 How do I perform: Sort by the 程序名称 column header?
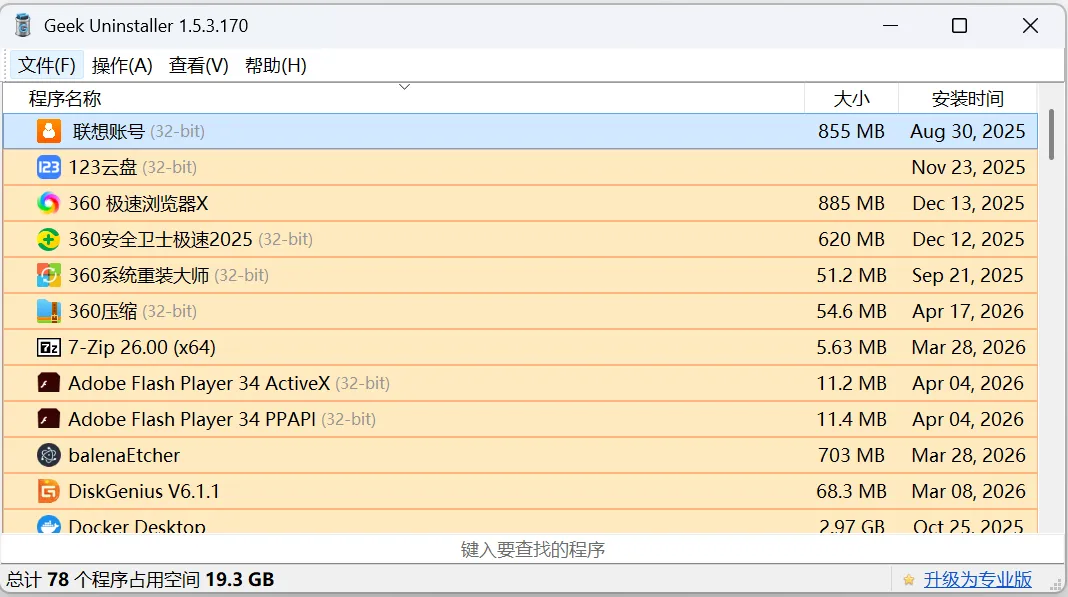click(403, 99)
